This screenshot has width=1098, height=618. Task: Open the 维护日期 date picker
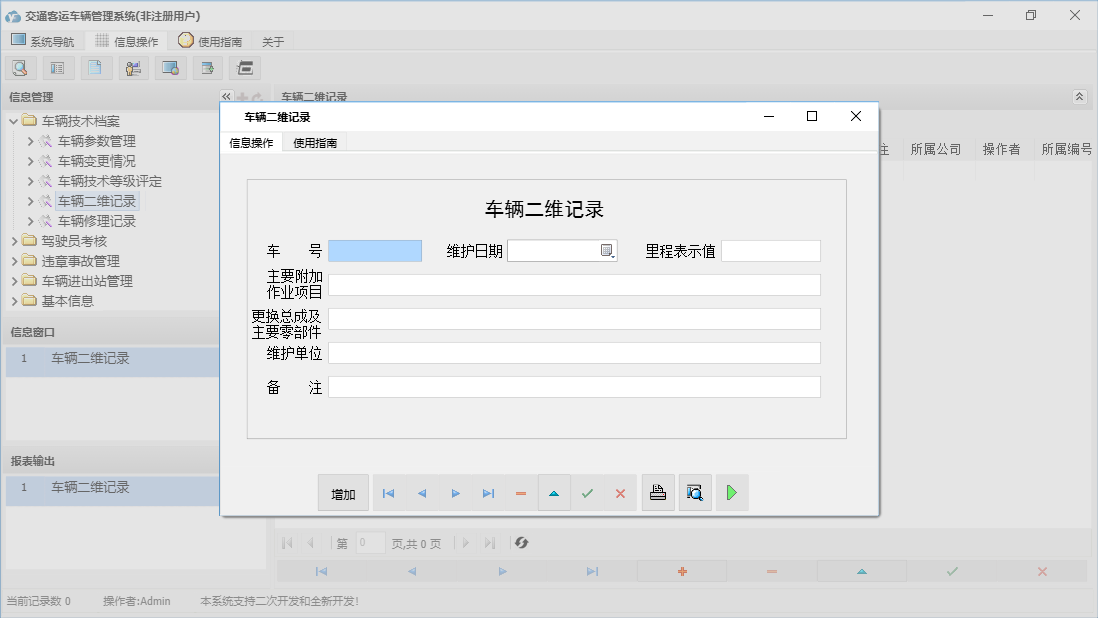[x=607, y=250]
